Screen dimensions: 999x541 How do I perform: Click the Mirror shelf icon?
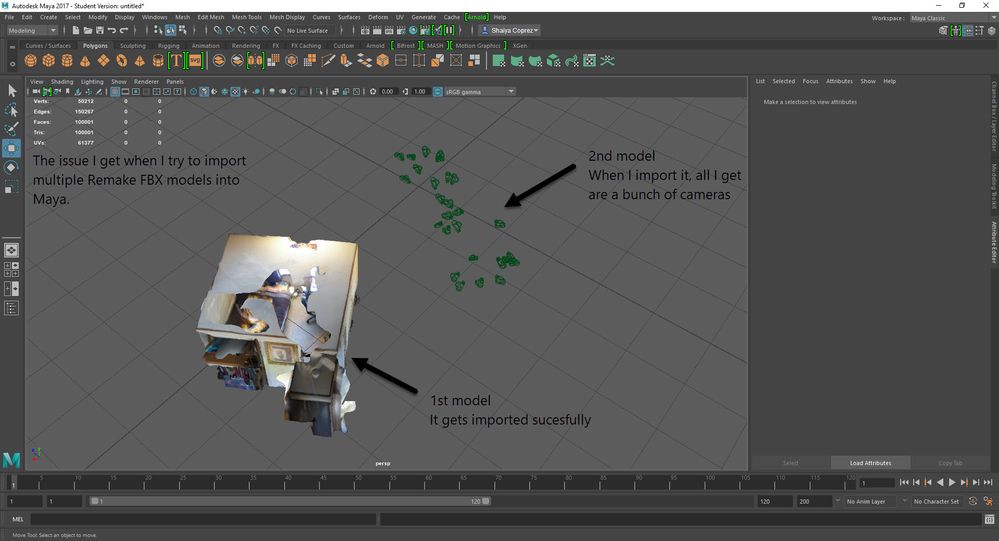tap(255, 61)
